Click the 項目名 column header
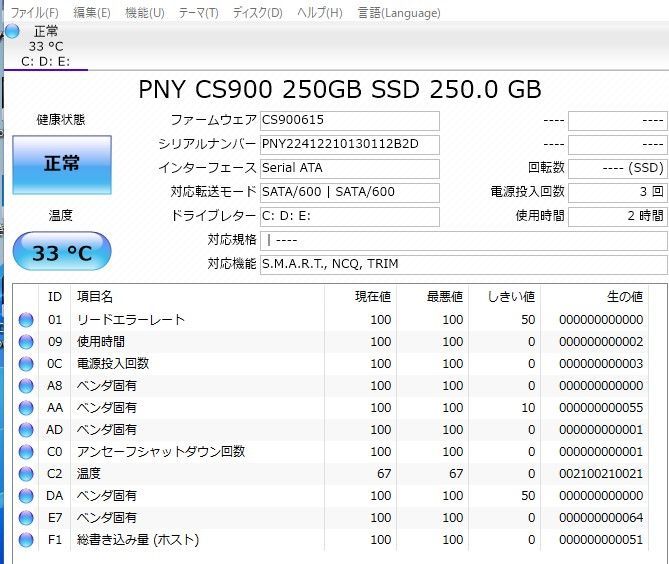 (198, 297)
